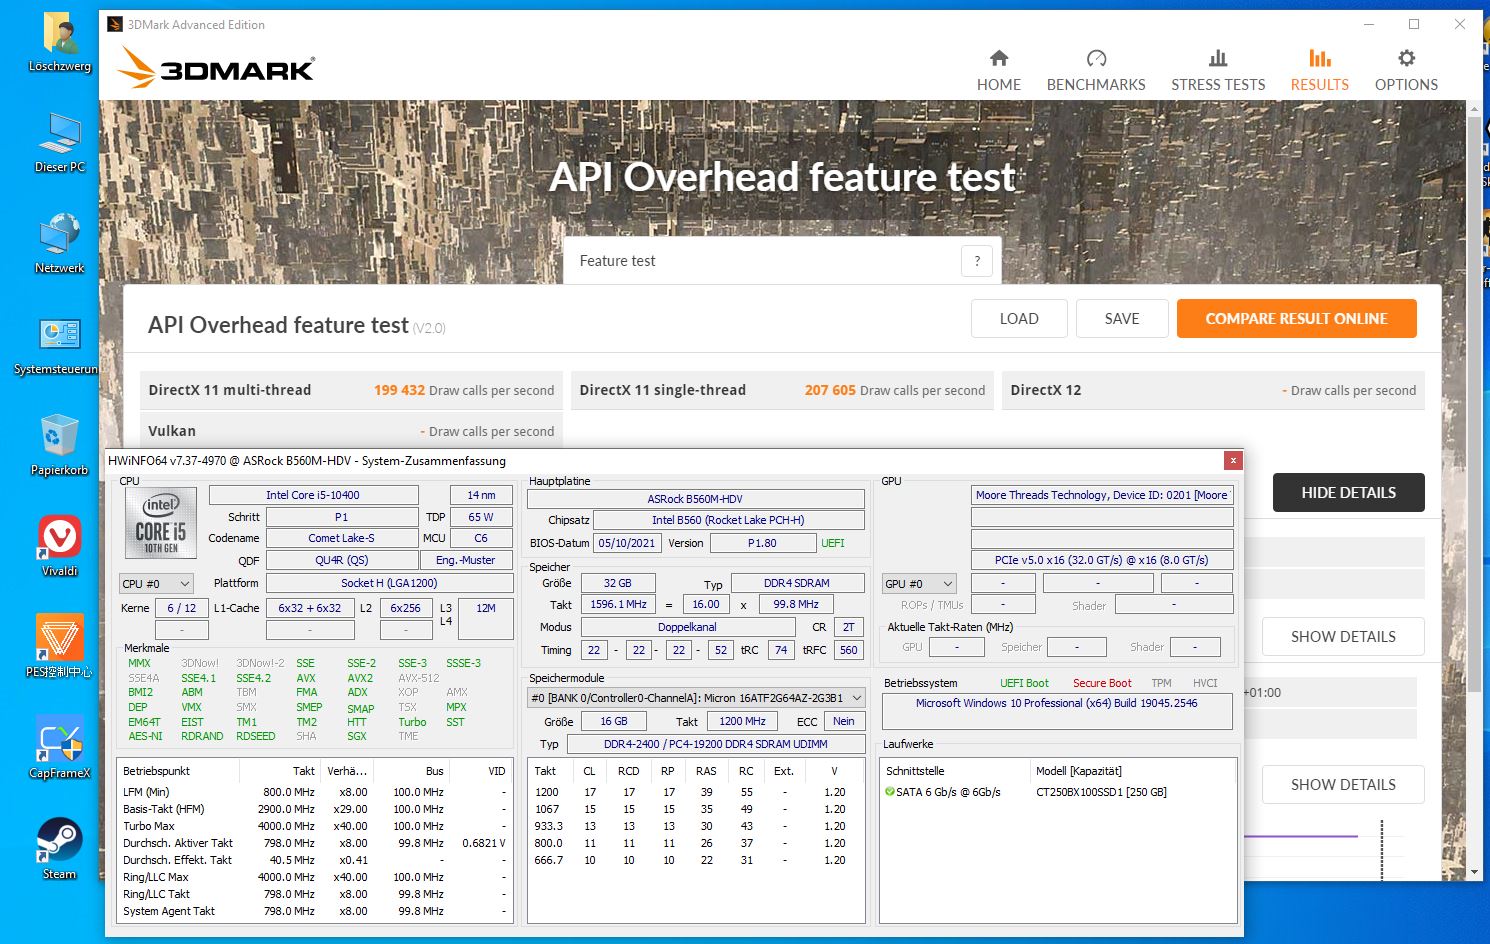Close the HWiNFO64 summary window
The width and height of the screenshot is (1490, 944).
1233,460
